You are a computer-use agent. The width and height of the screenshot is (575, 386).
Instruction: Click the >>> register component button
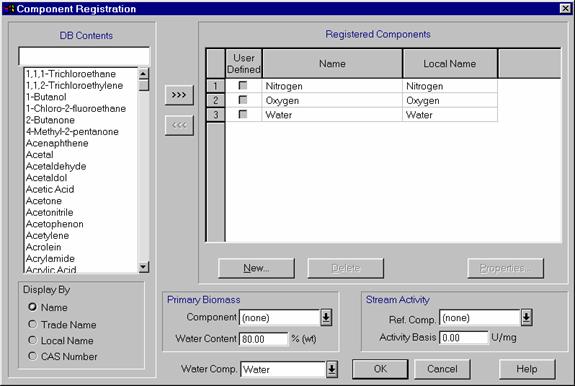(x=179, y=95)
